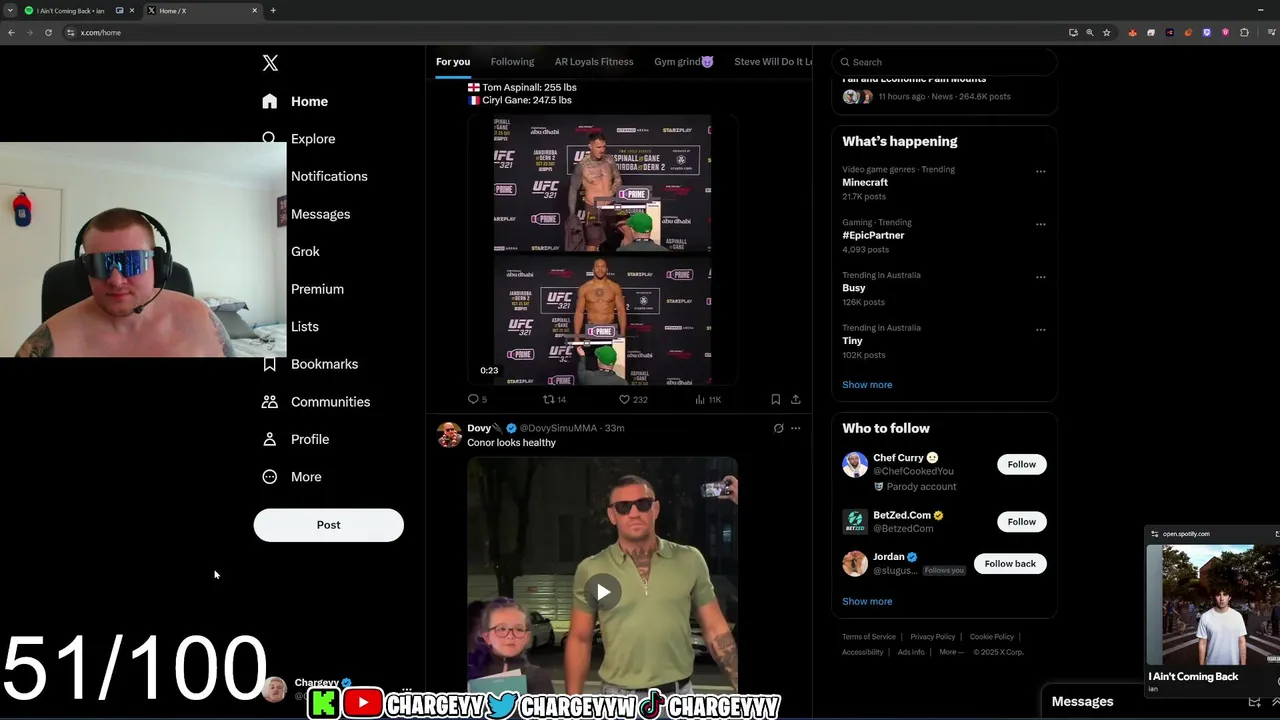Viewport: 1280px width, 720px height.
Task: Switch to the For you tab
Action: [x=453, y=62]
